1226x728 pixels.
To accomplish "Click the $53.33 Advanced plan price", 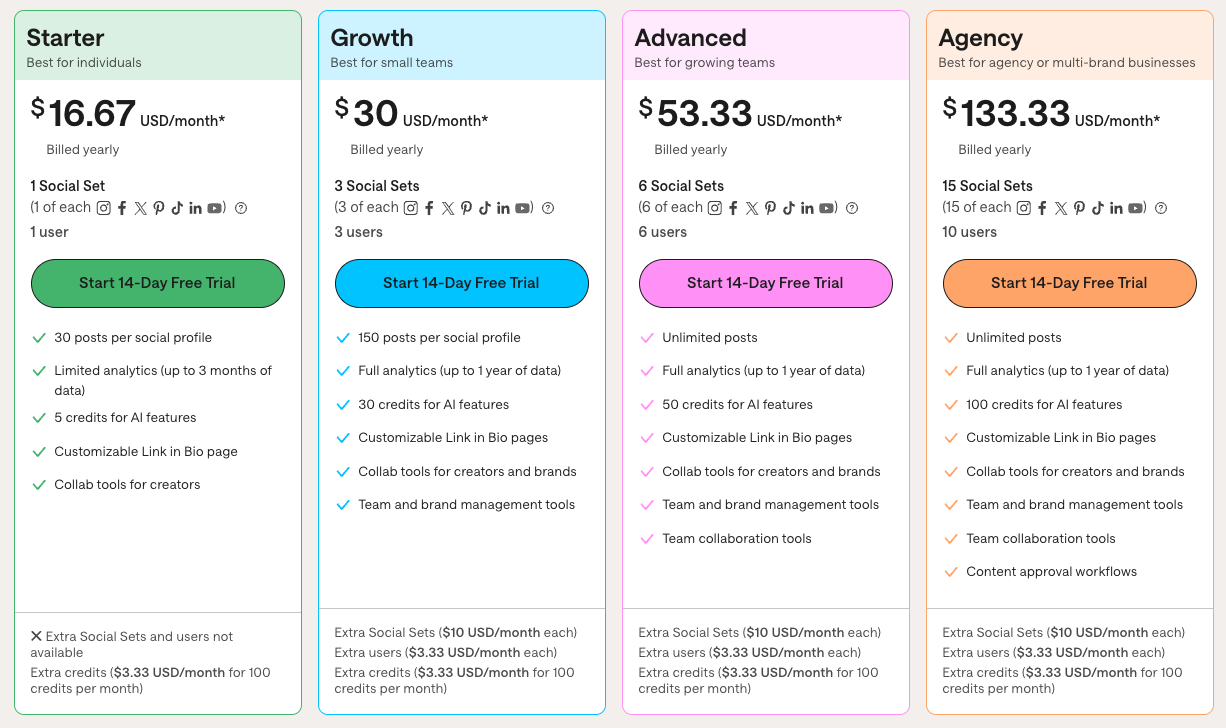I will 704,113.
